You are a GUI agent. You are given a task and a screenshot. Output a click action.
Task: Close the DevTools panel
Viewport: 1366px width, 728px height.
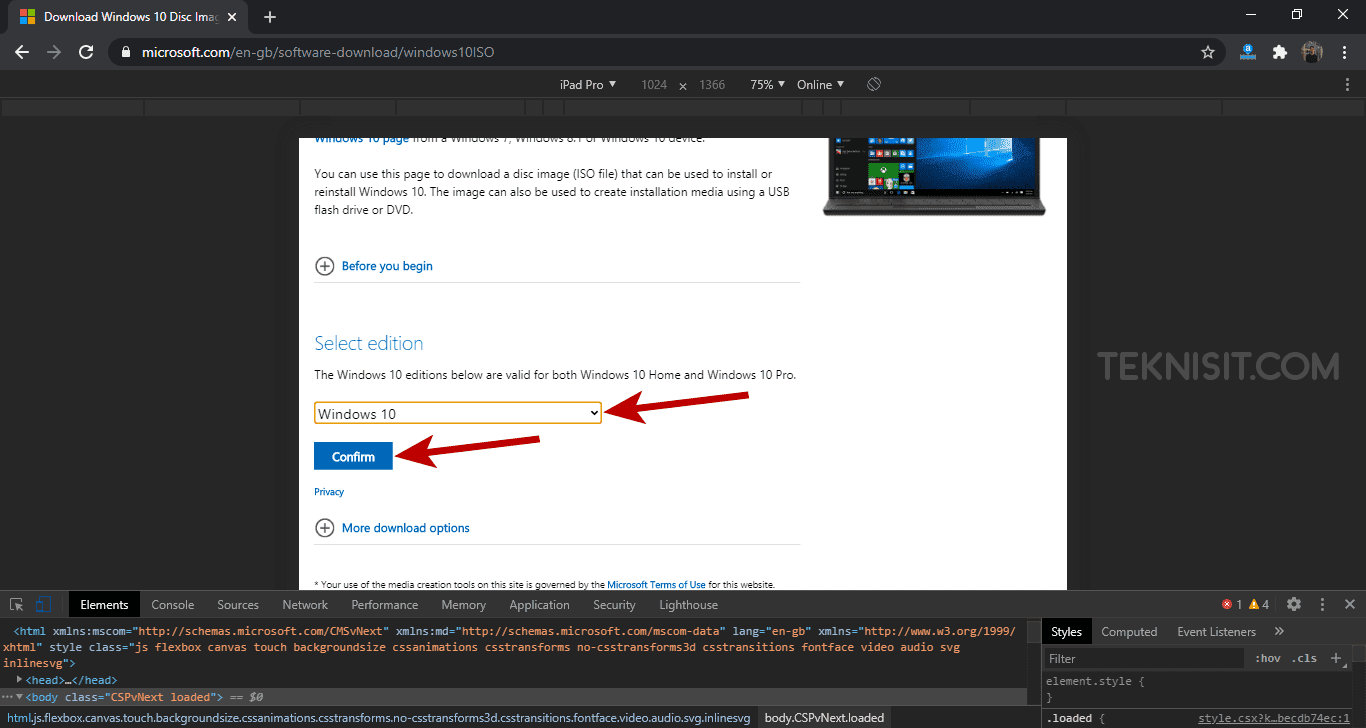[x=1349, y=604]
